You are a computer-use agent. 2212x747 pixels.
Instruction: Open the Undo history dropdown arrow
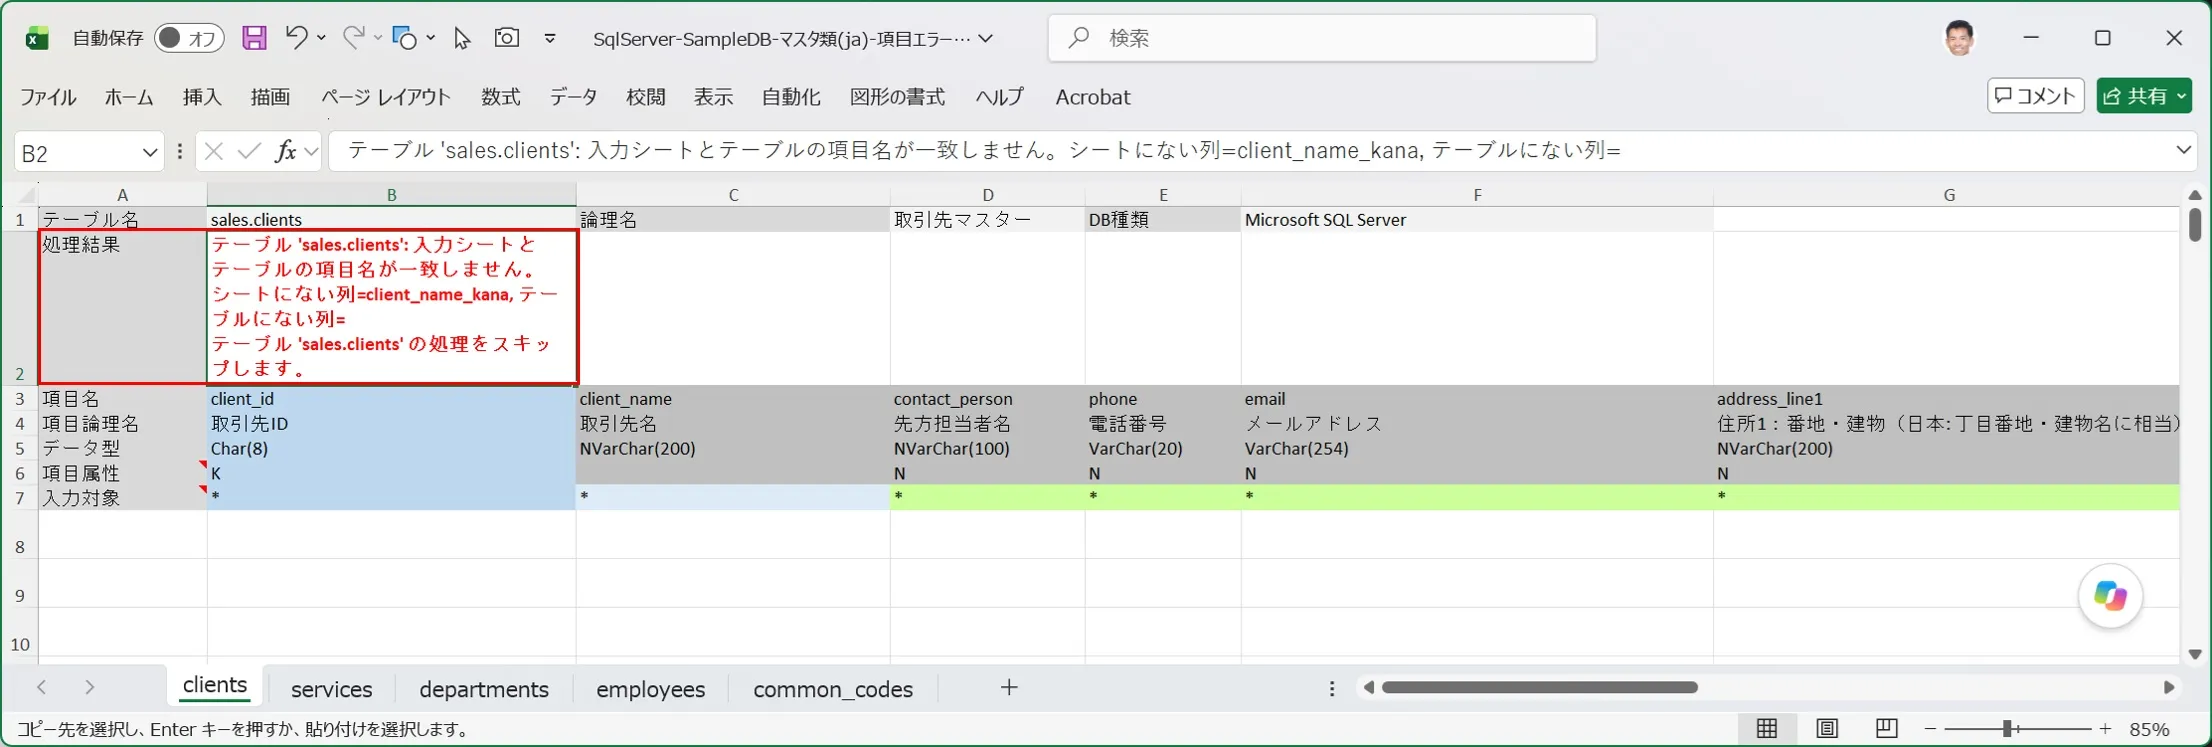tap(322, 38)
